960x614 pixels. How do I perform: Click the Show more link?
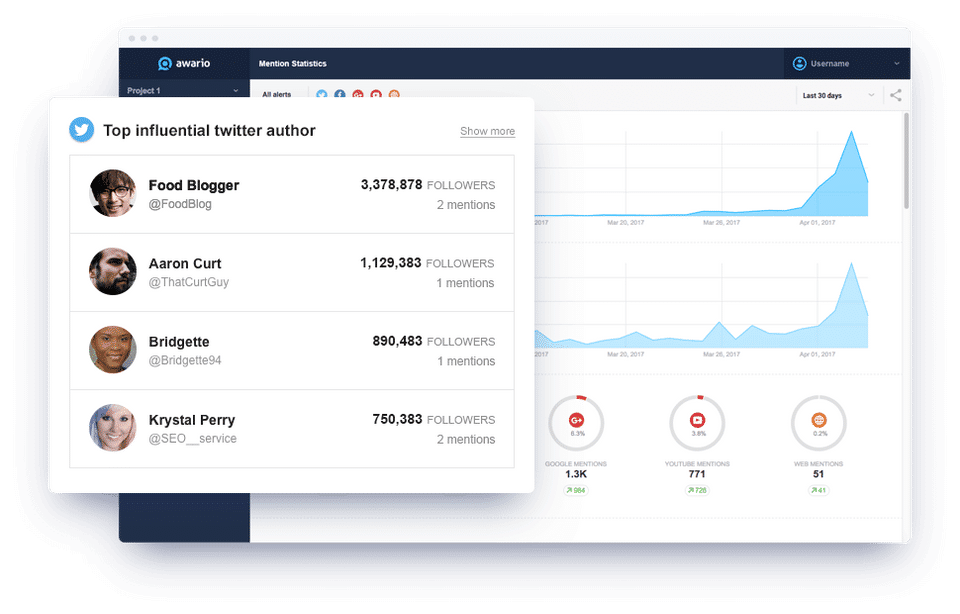[487, 131]
